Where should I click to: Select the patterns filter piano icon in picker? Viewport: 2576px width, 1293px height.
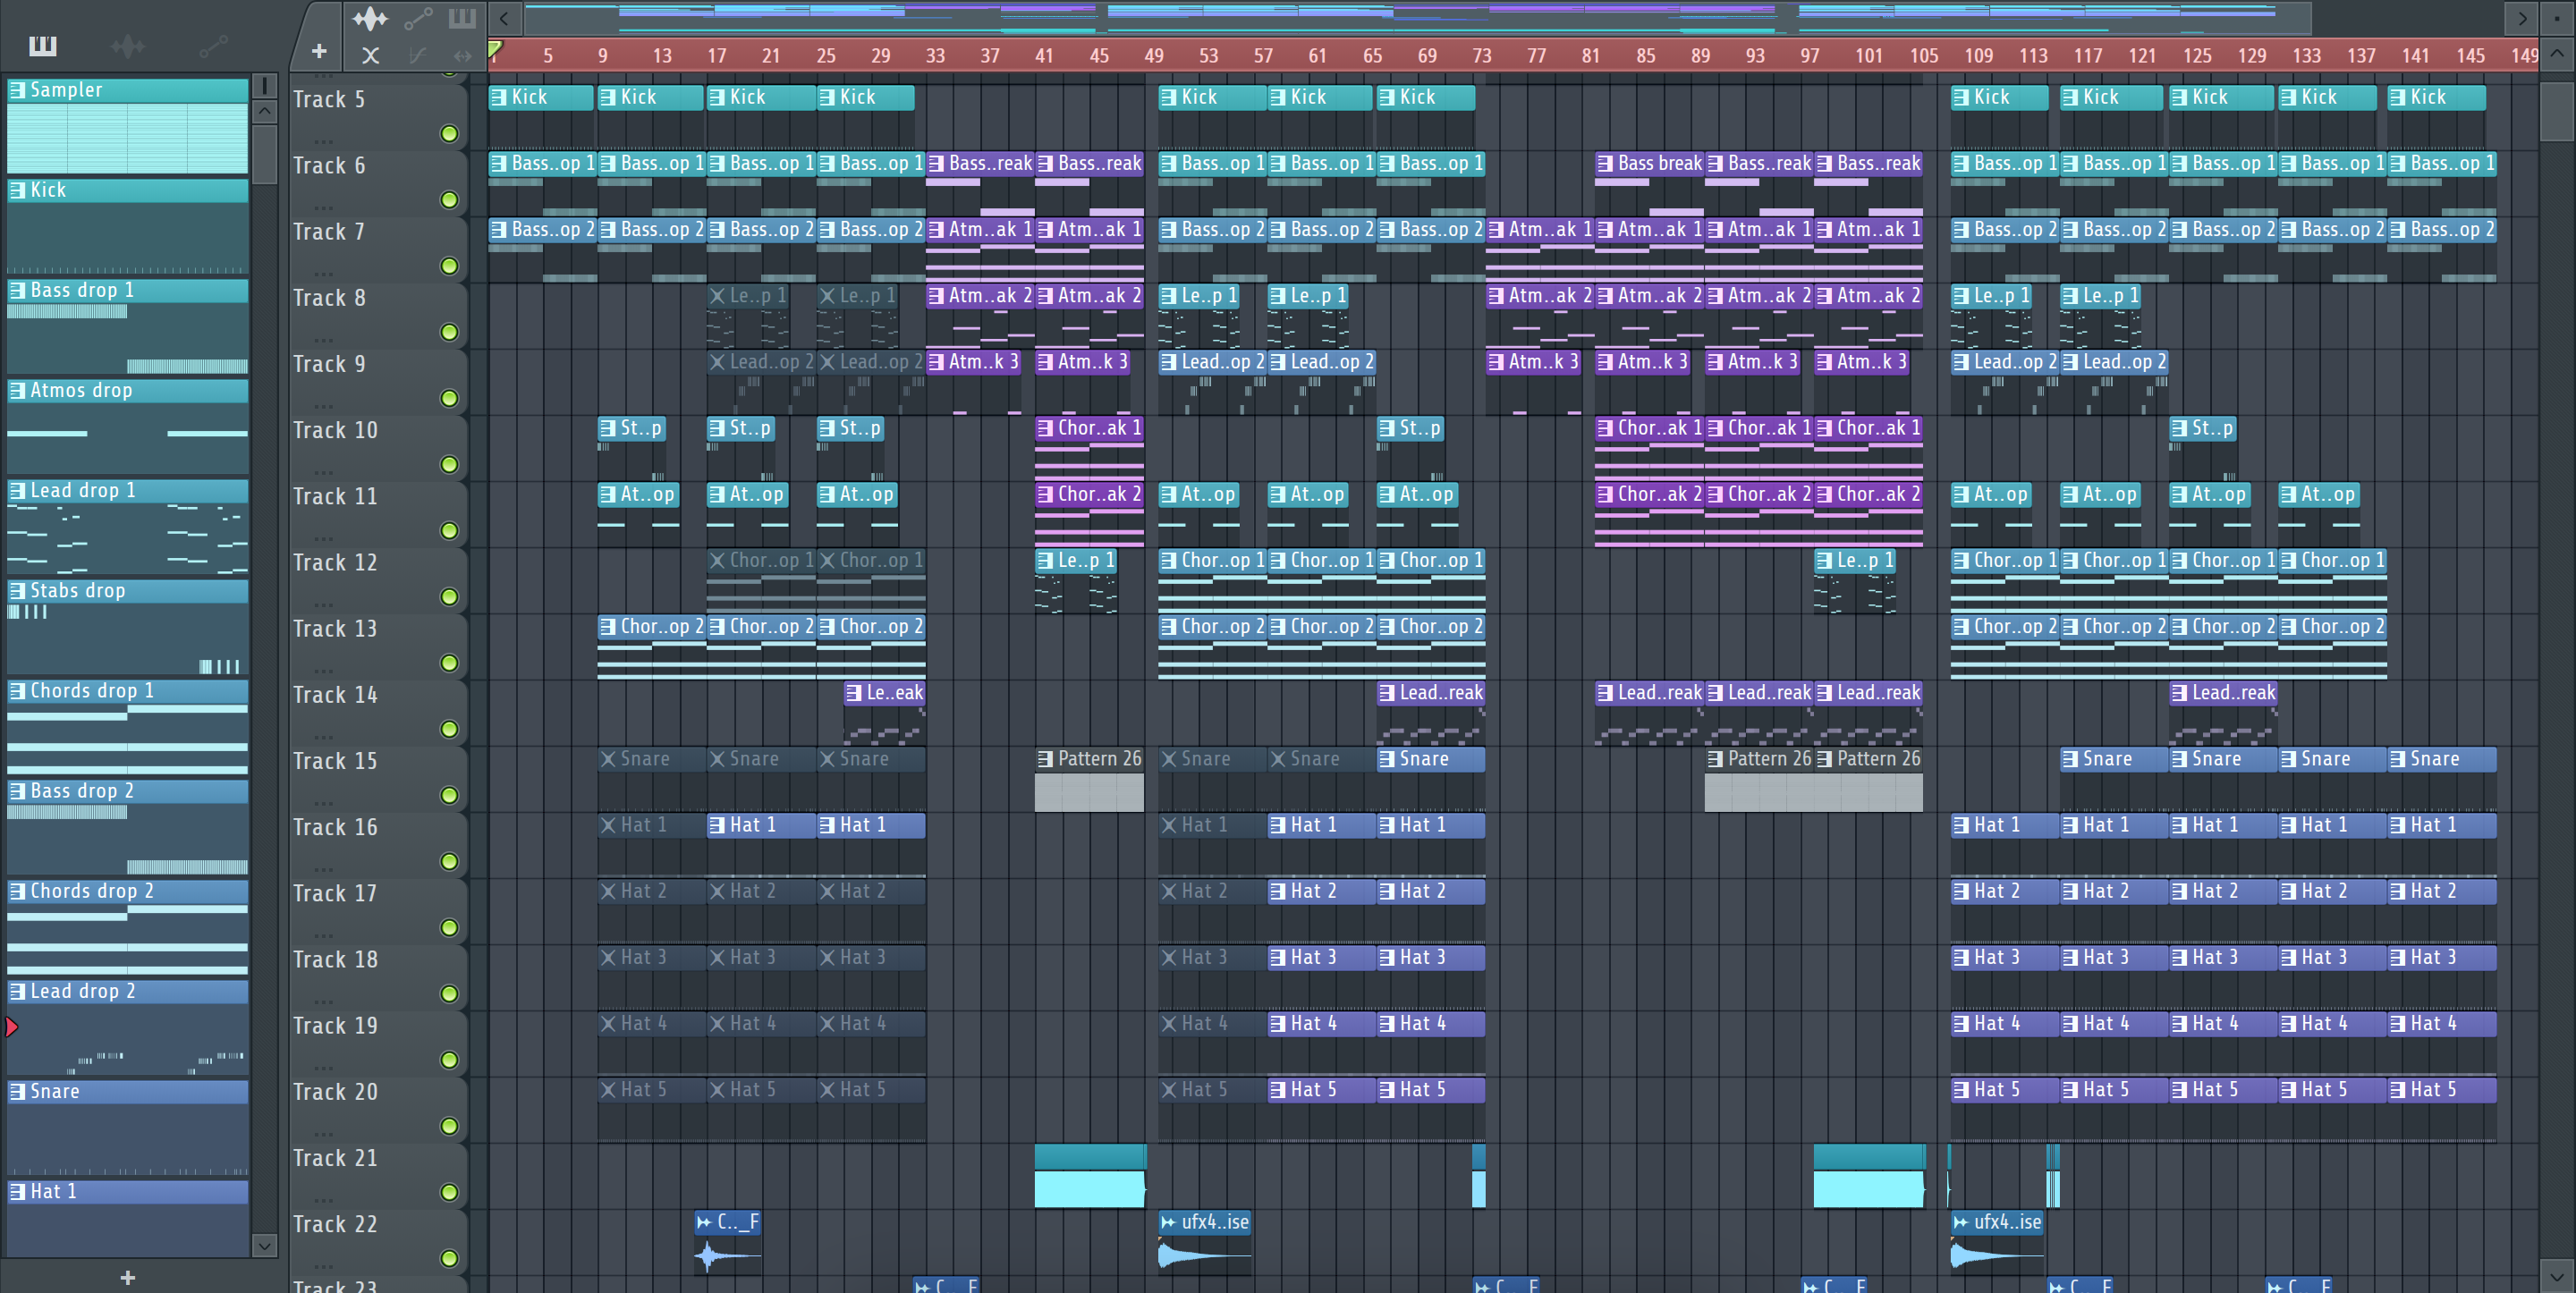coord(43,46)
